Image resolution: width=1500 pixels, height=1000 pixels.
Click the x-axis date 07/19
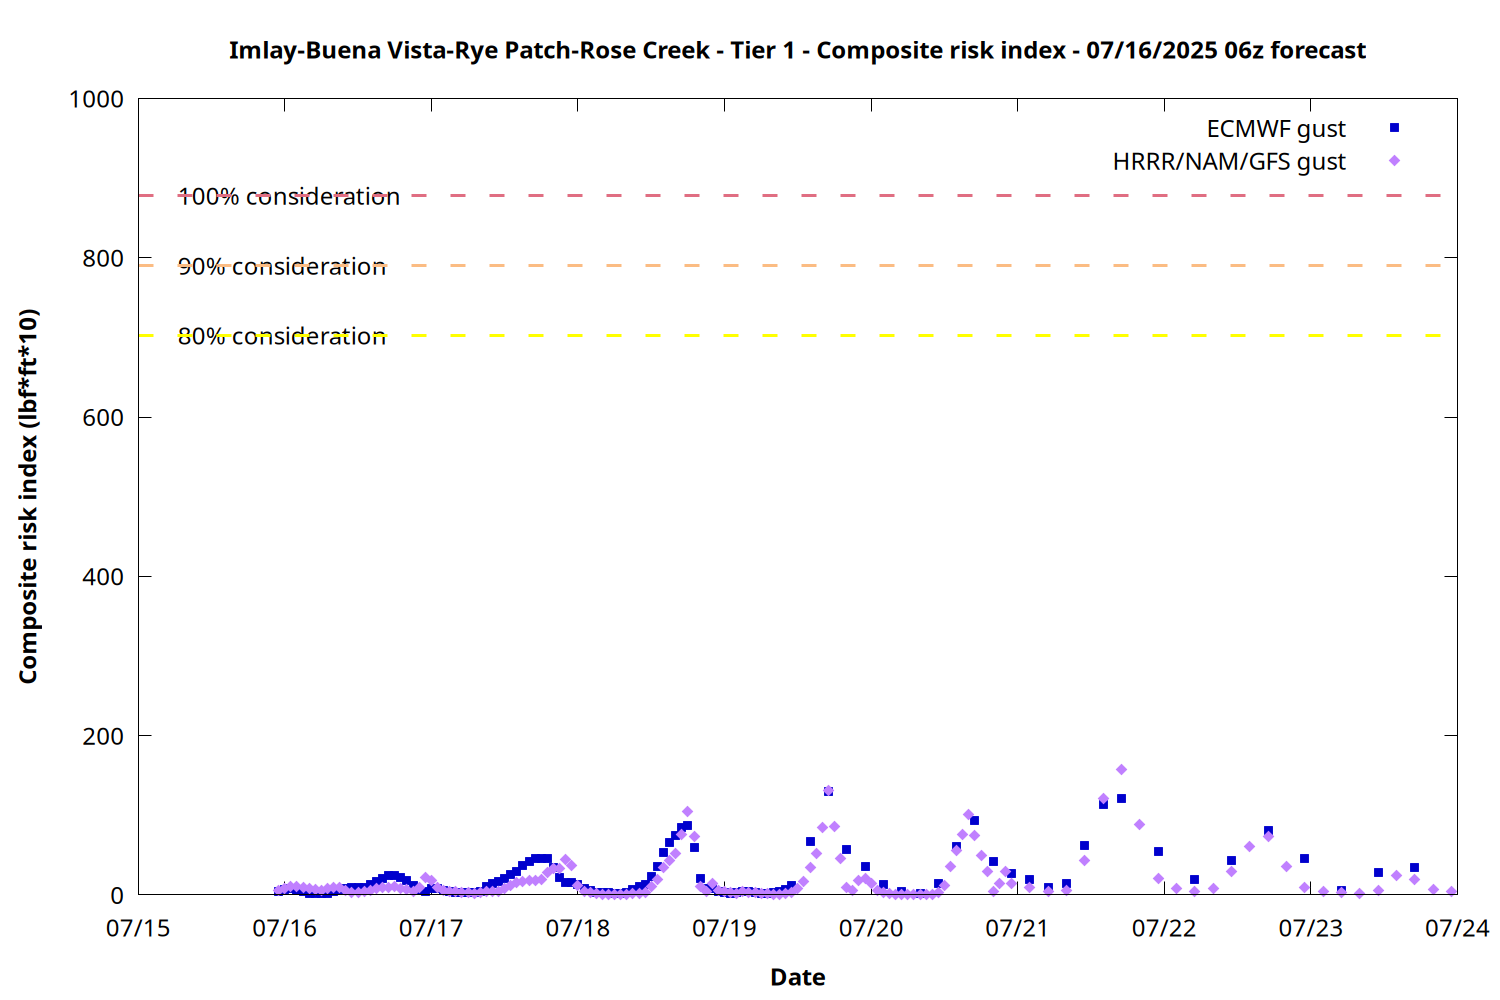point(724,928)
